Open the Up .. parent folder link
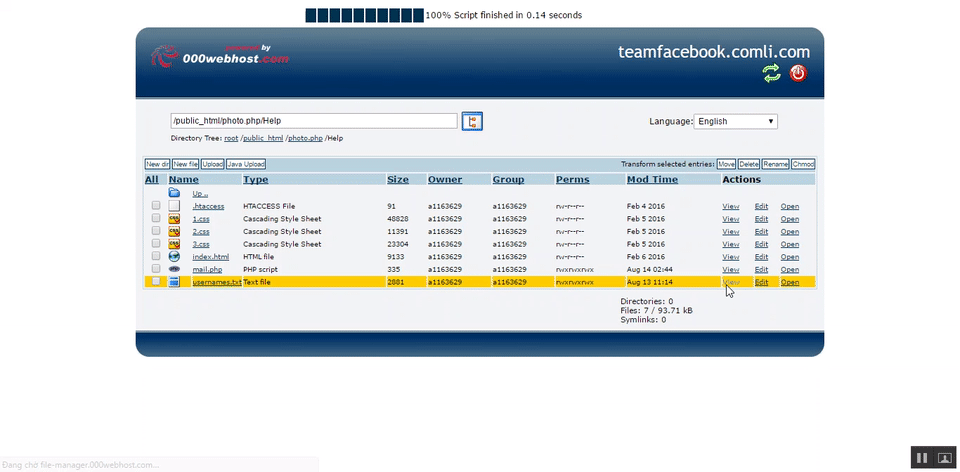Image resolution: width=960 pixels, height=472 pixels. click(x=200, y=194)
